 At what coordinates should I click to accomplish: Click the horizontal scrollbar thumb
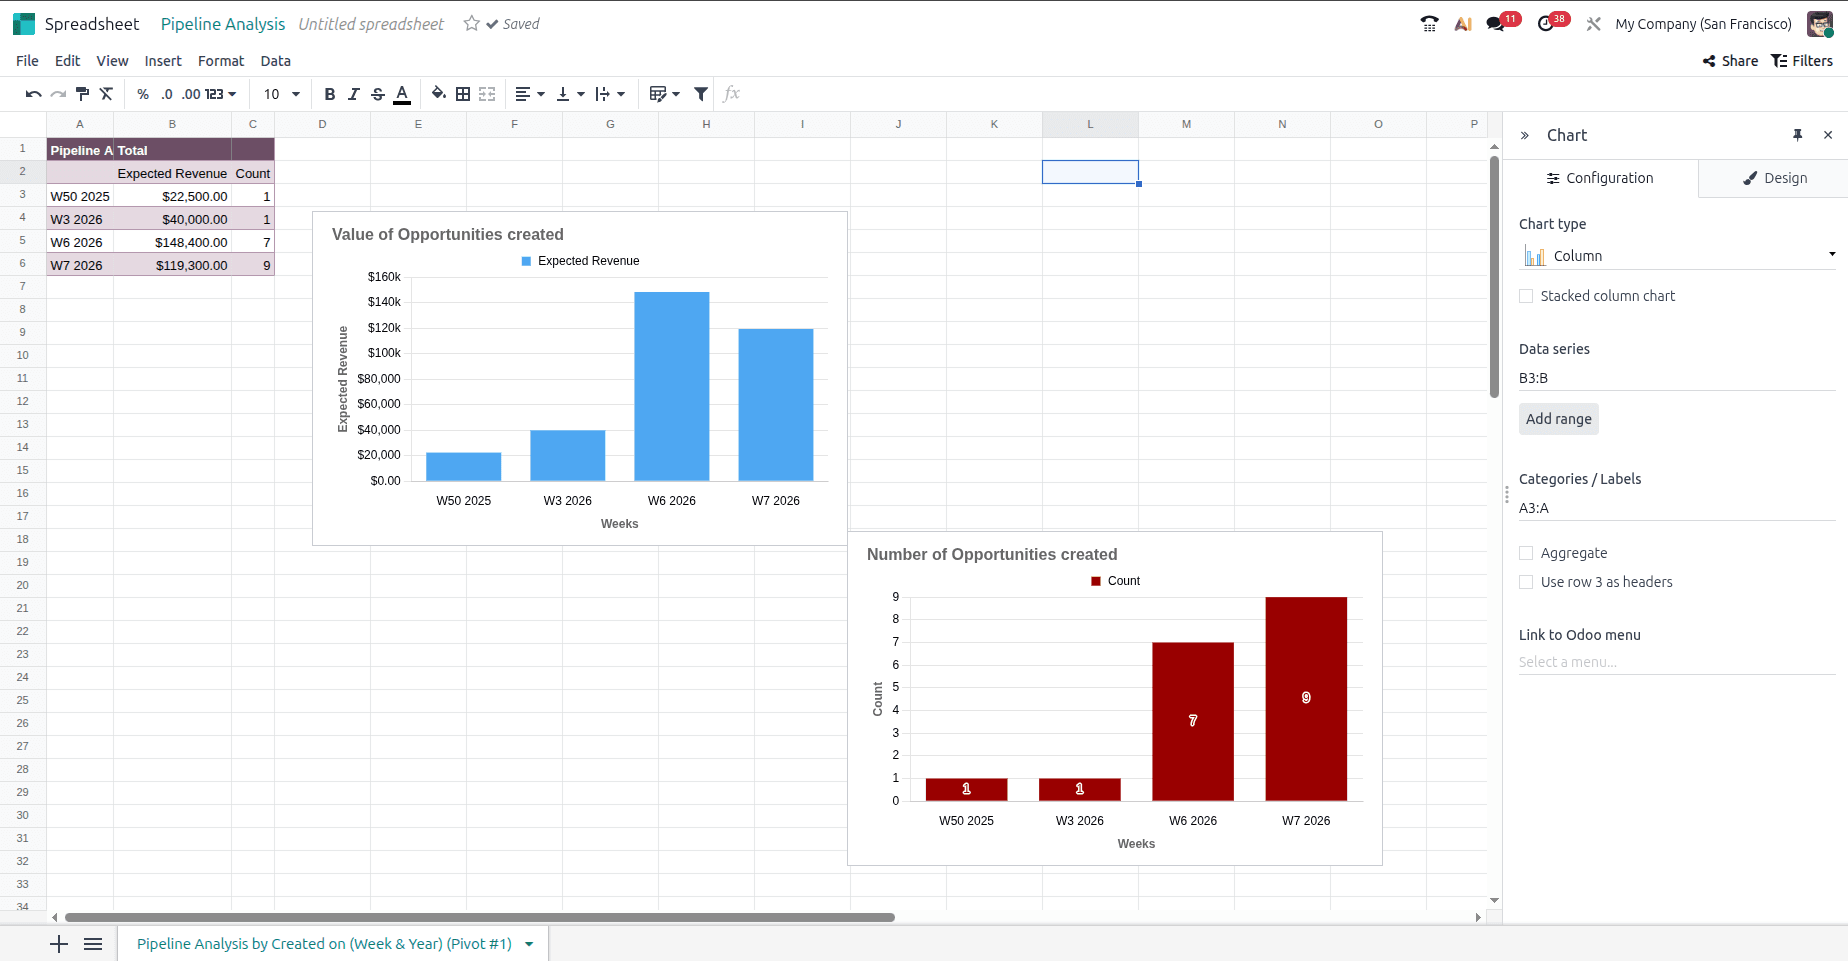480,917
